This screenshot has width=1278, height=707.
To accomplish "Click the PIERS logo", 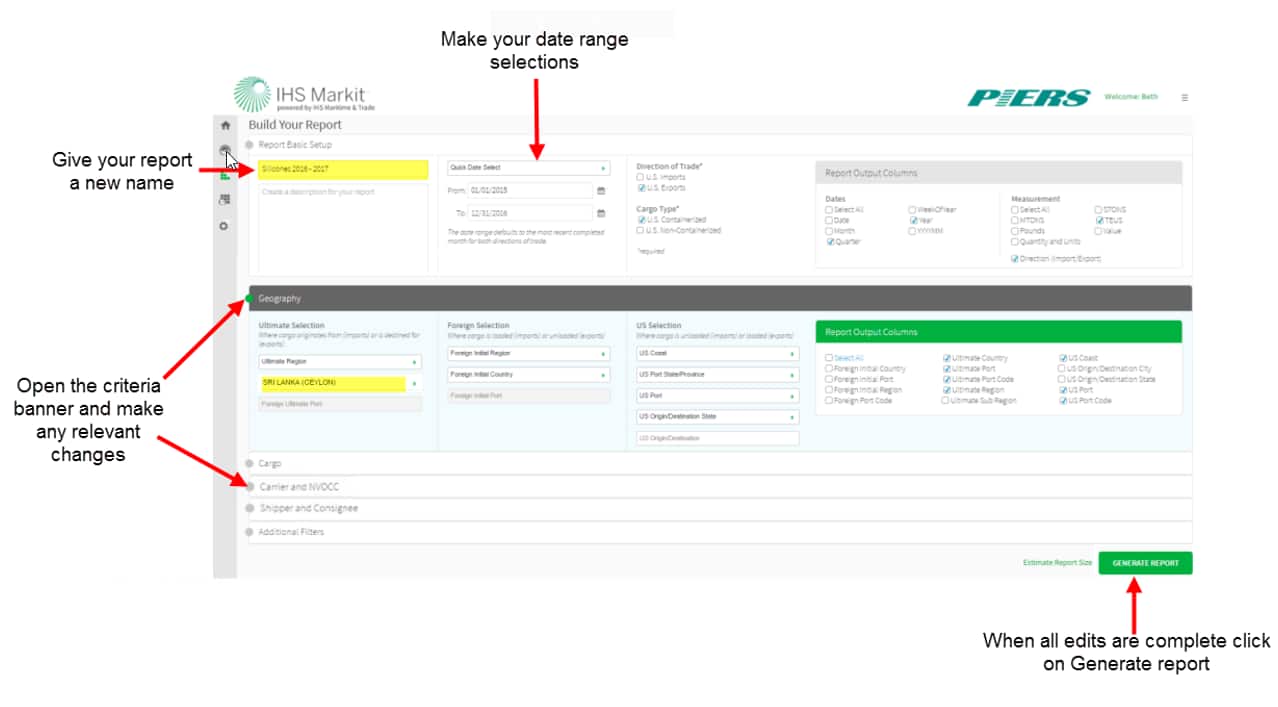I will coord(1029,98).
